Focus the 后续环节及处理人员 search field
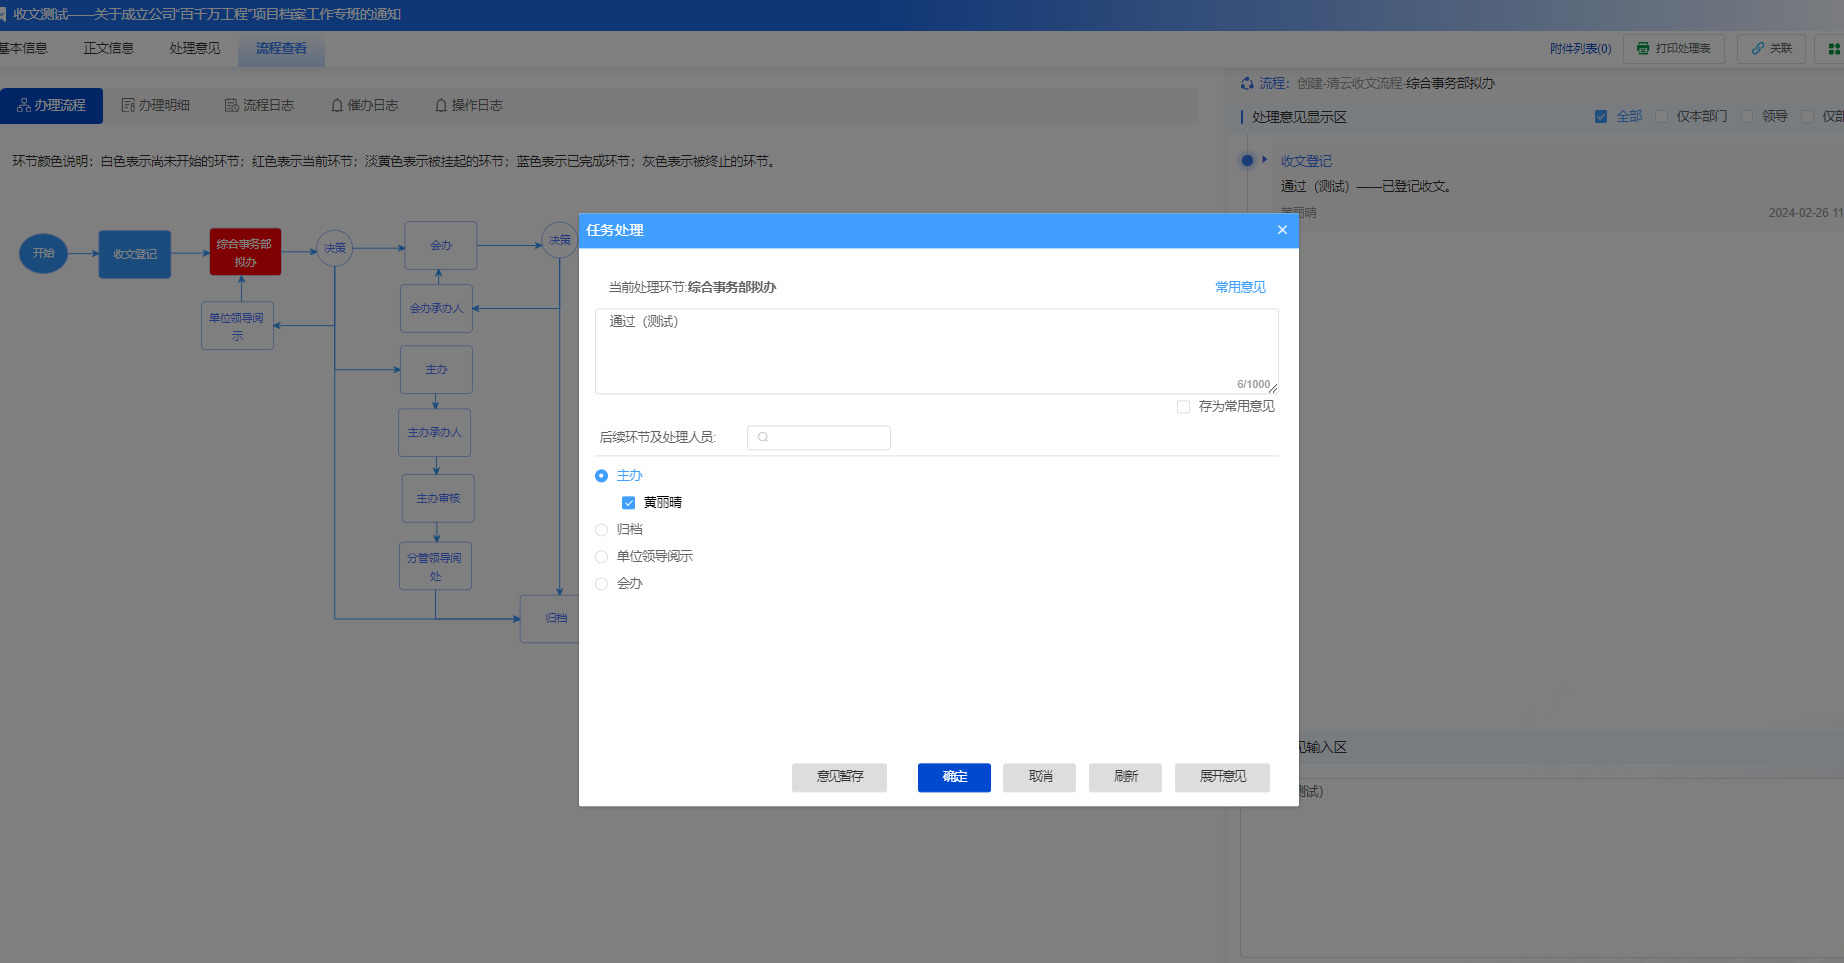 pyautogui.click(x=818, y=437)
